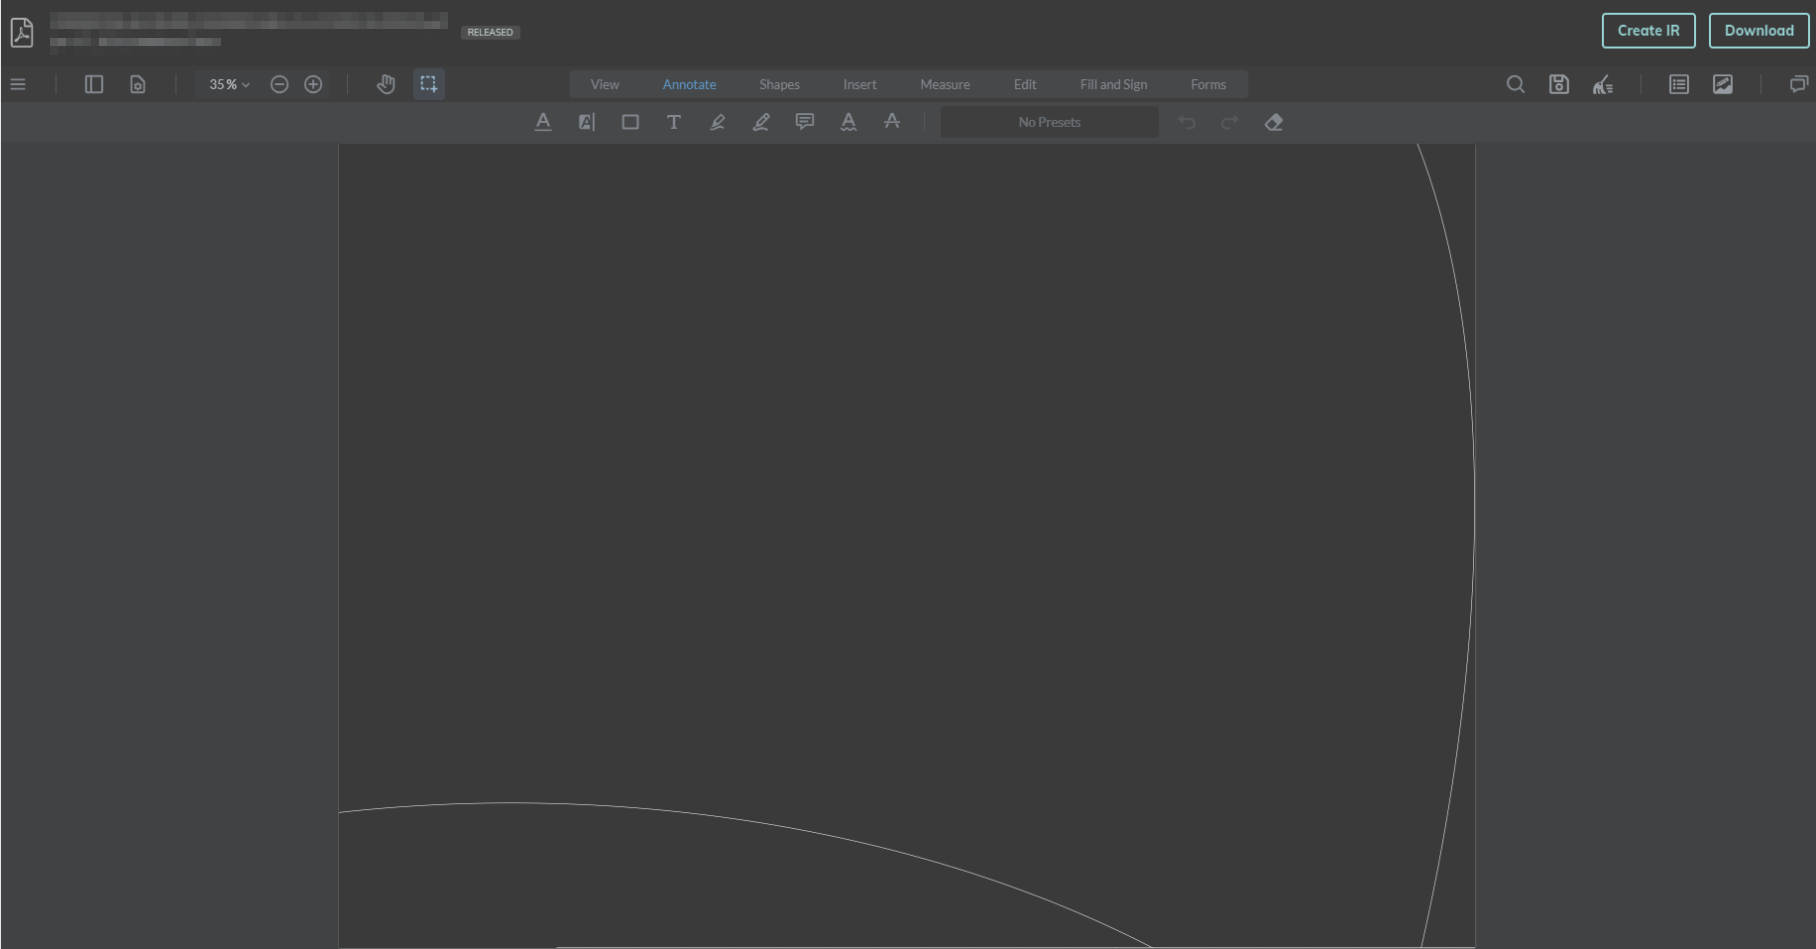Open the 35% zoom level dropdown
The height and width of the screenshot is (949, 1816).
pyautogui.click(x=227, y=84)
